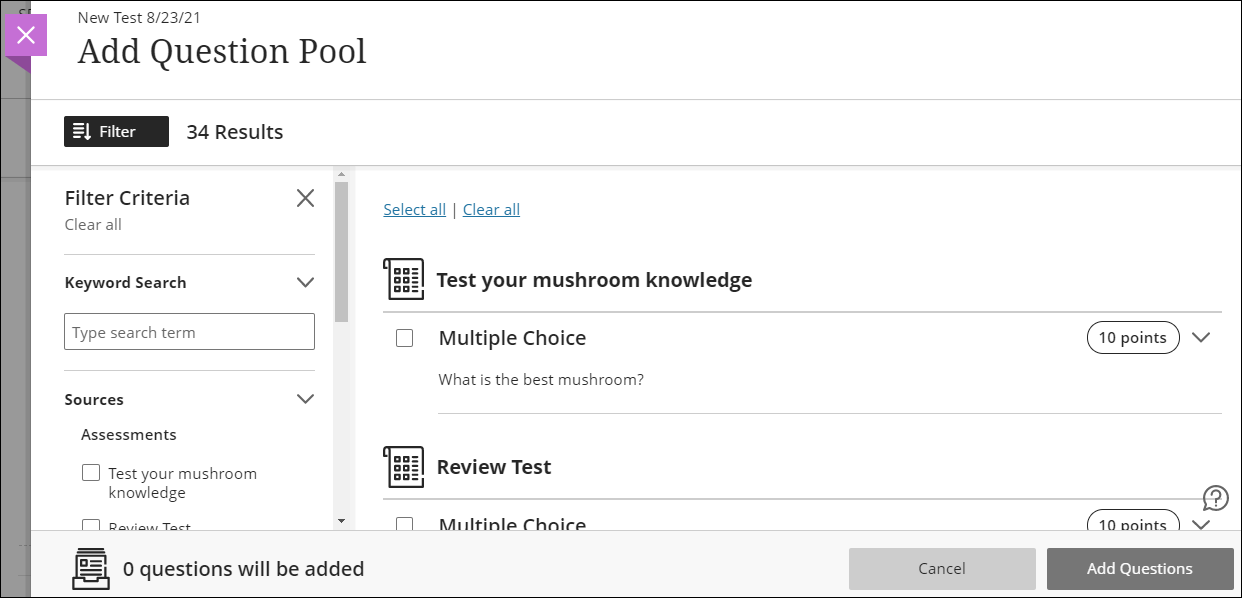Close Filter Criteria panel with the X icon

coord(305,198)
